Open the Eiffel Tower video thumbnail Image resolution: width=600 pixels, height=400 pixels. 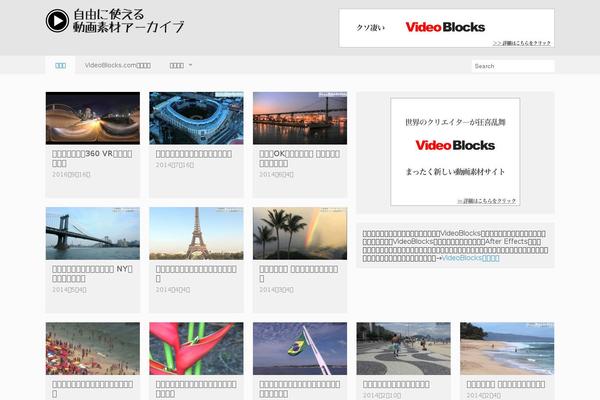pyautogui.click(x=196, y=233)
